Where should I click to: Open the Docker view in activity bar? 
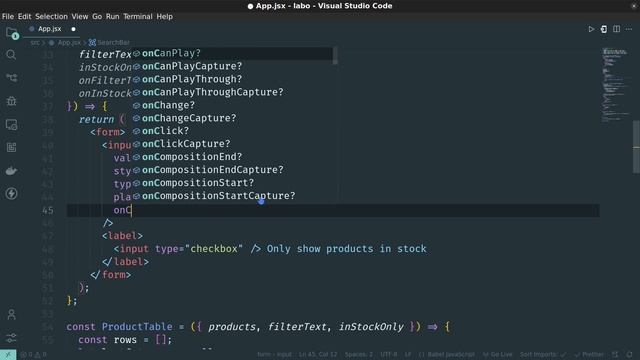coord(11,171)
